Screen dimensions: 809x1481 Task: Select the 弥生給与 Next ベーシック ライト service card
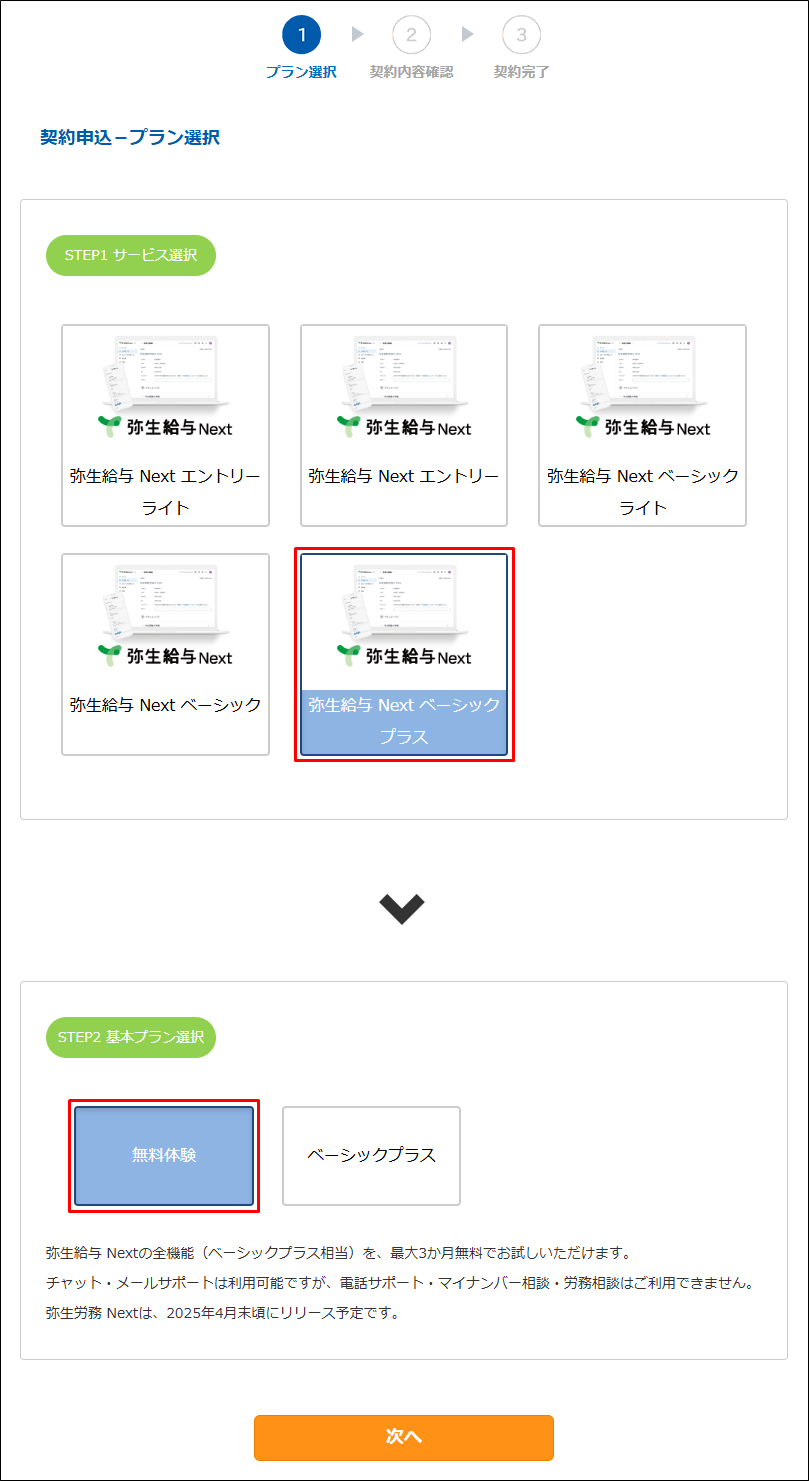pyautogui.click(x=642, y=425)
